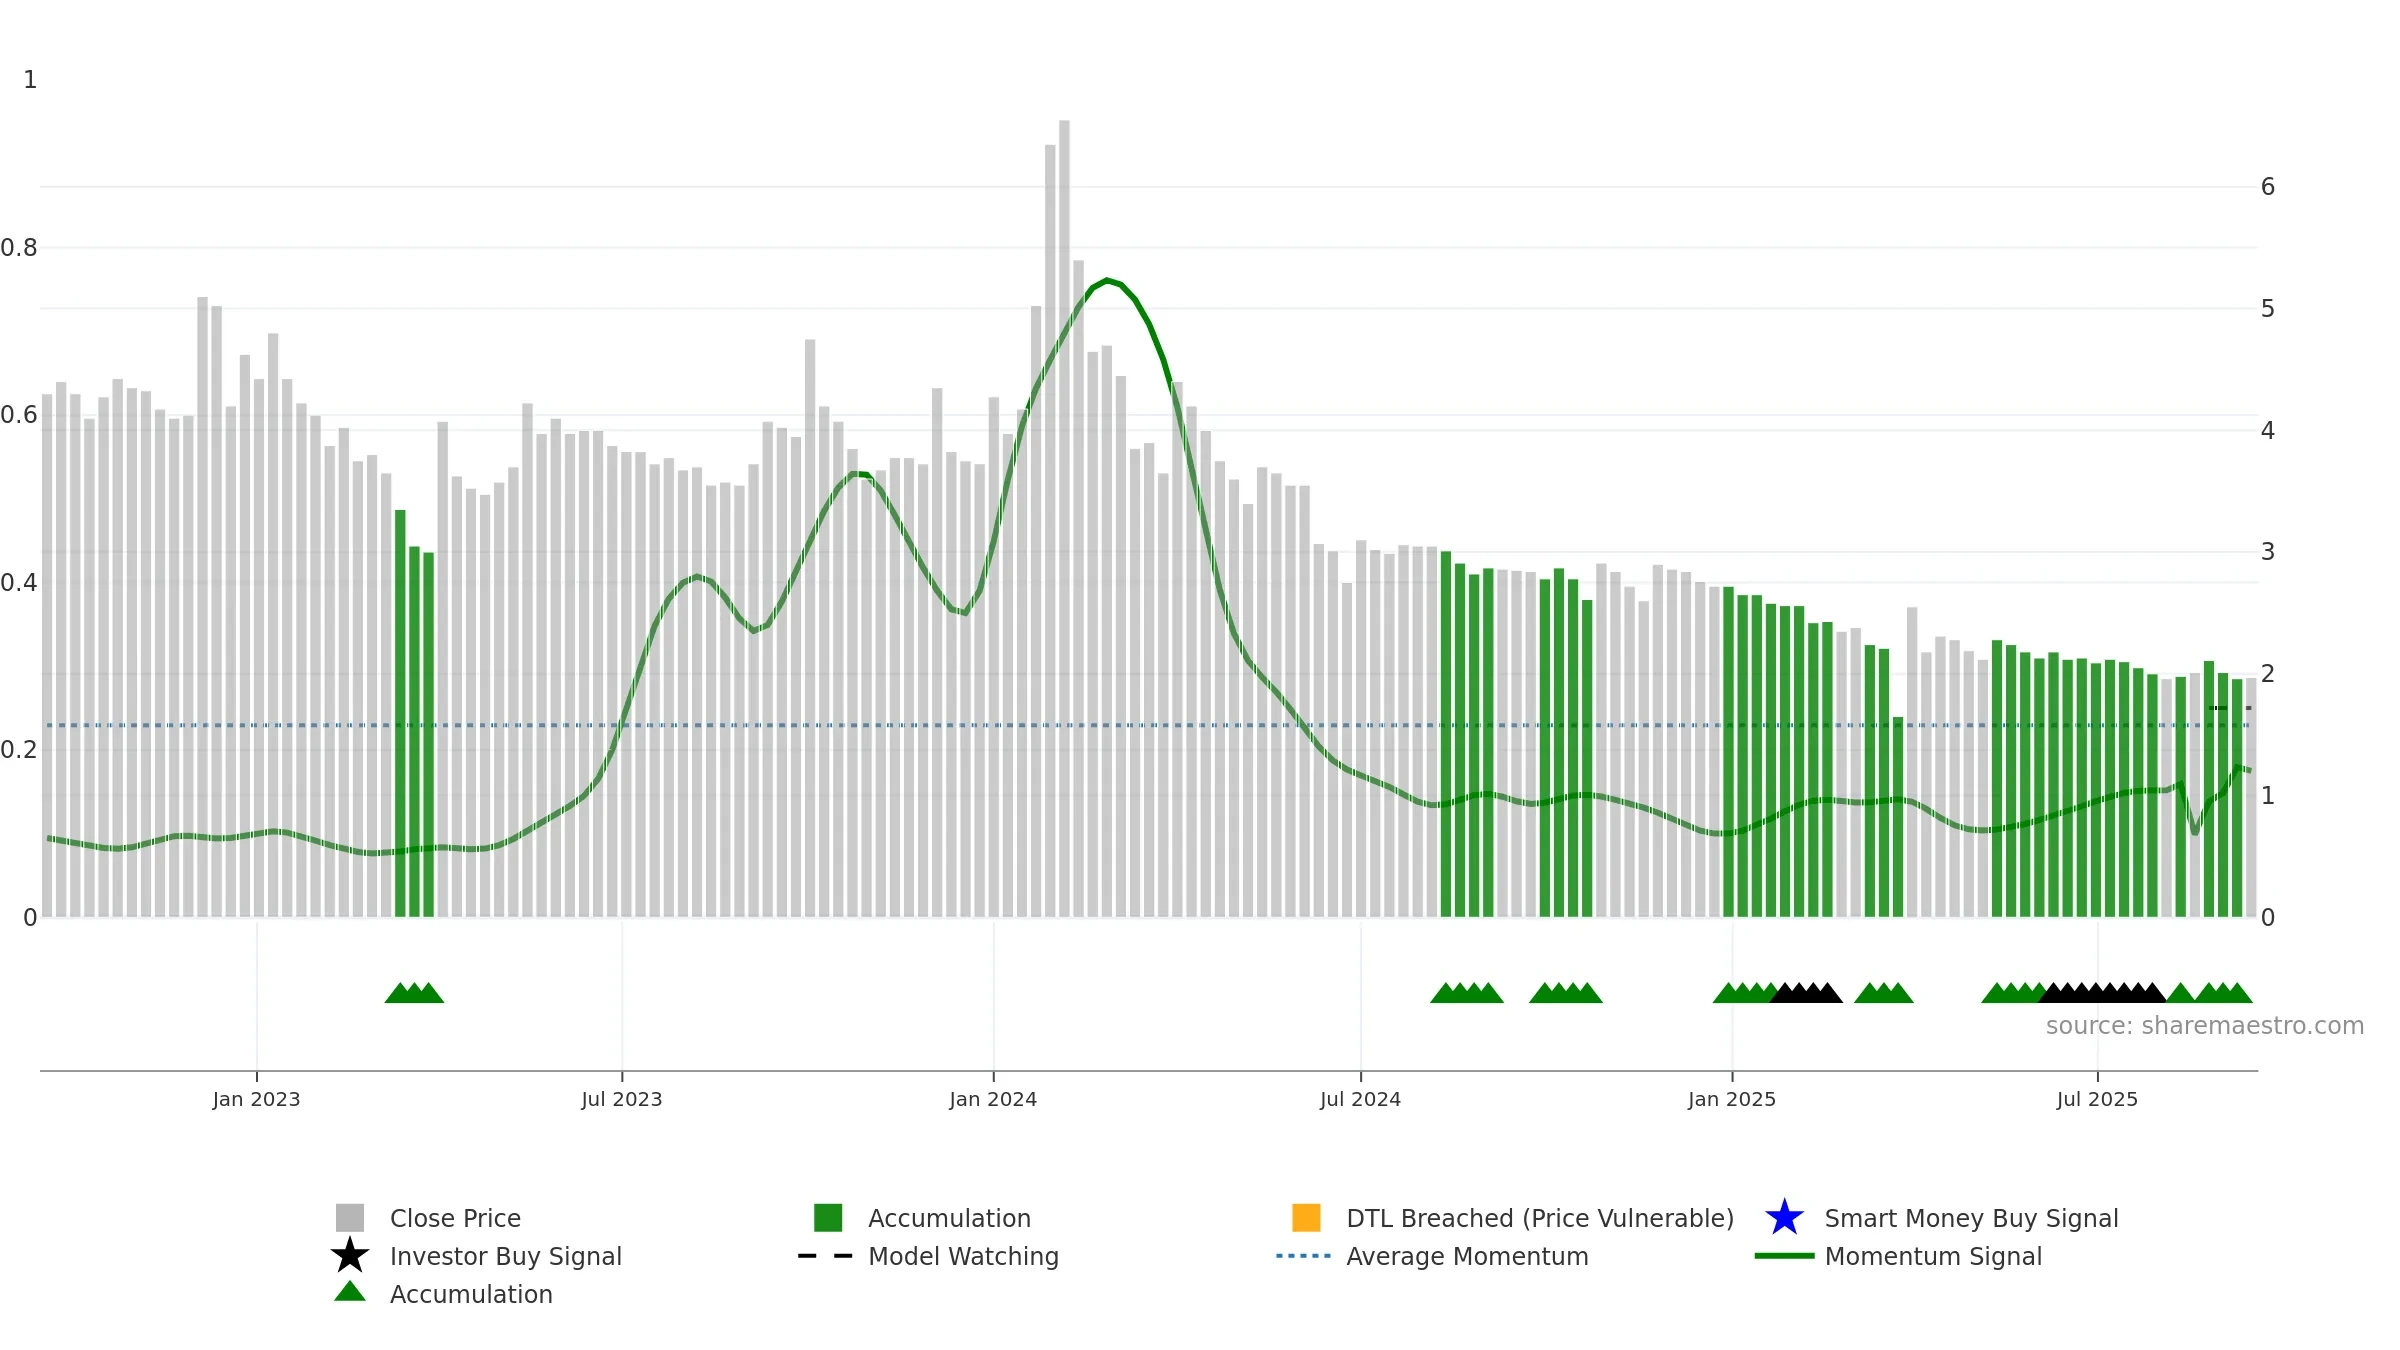Click the left axis 0.4 label
The image size is (2400, 1350).
point(19,582)
